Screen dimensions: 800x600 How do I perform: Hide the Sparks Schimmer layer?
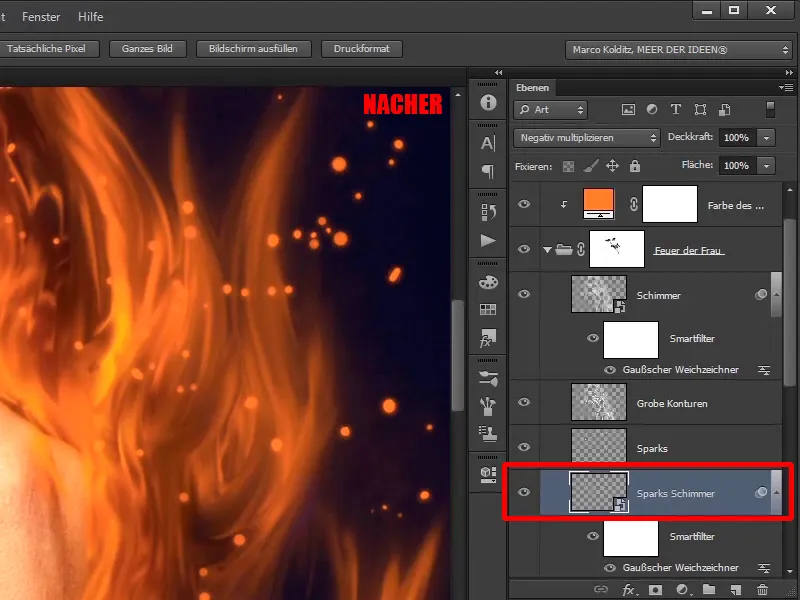point(524,492)
